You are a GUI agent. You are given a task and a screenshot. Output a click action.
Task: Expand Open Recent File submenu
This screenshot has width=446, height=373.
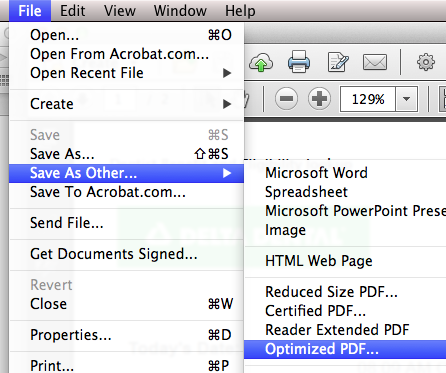pos(127,73)
